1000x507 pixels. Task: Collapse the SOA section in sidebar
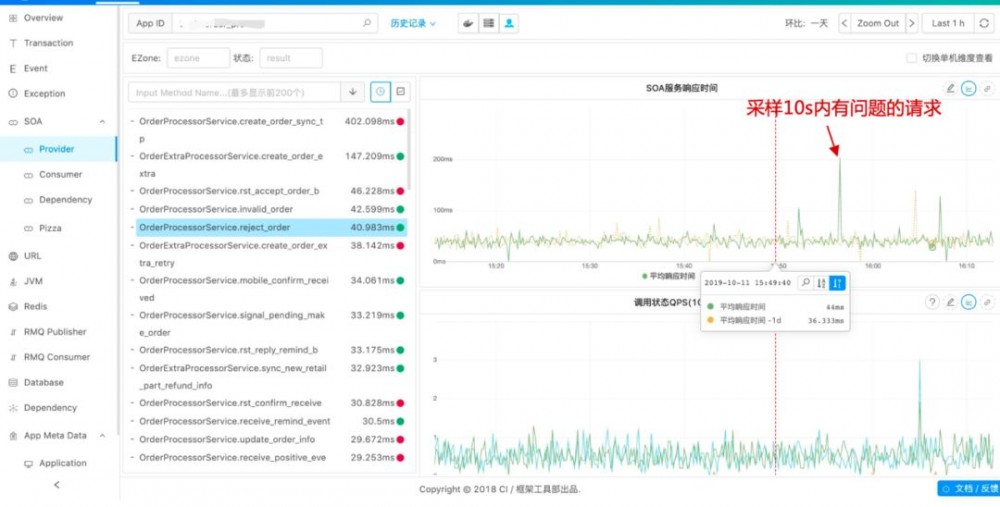[102, 122]
